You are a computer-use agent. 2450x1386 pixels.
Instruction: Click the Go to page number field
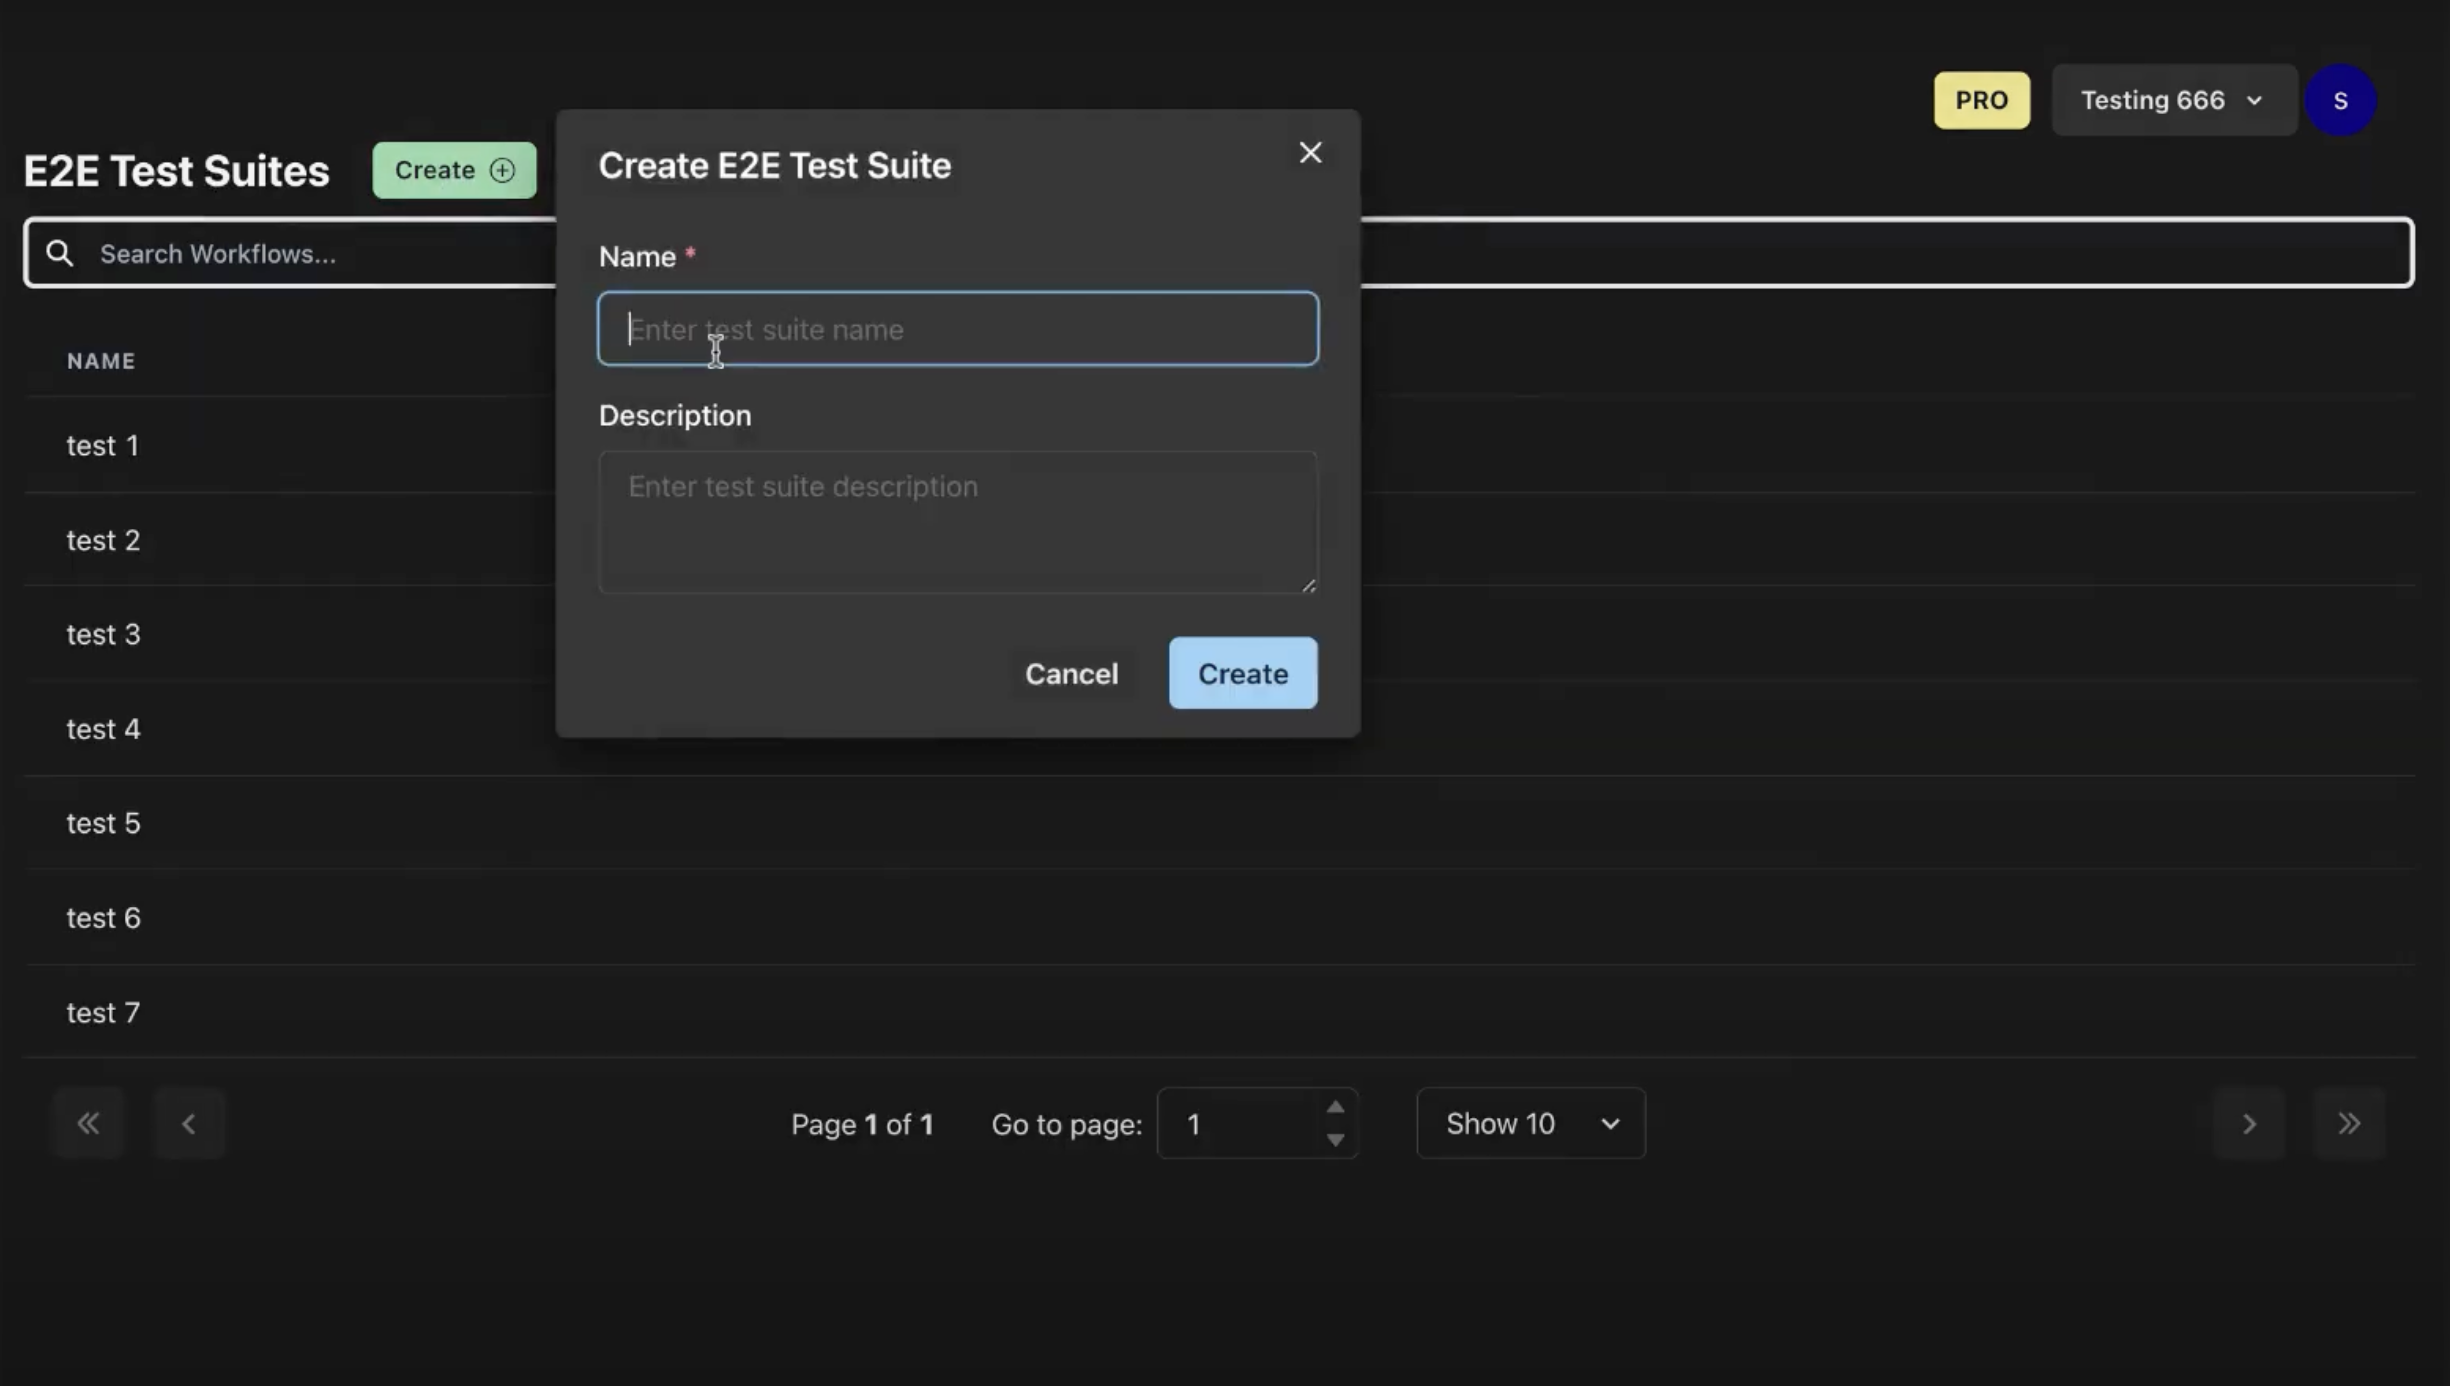coord(1257,1123)
